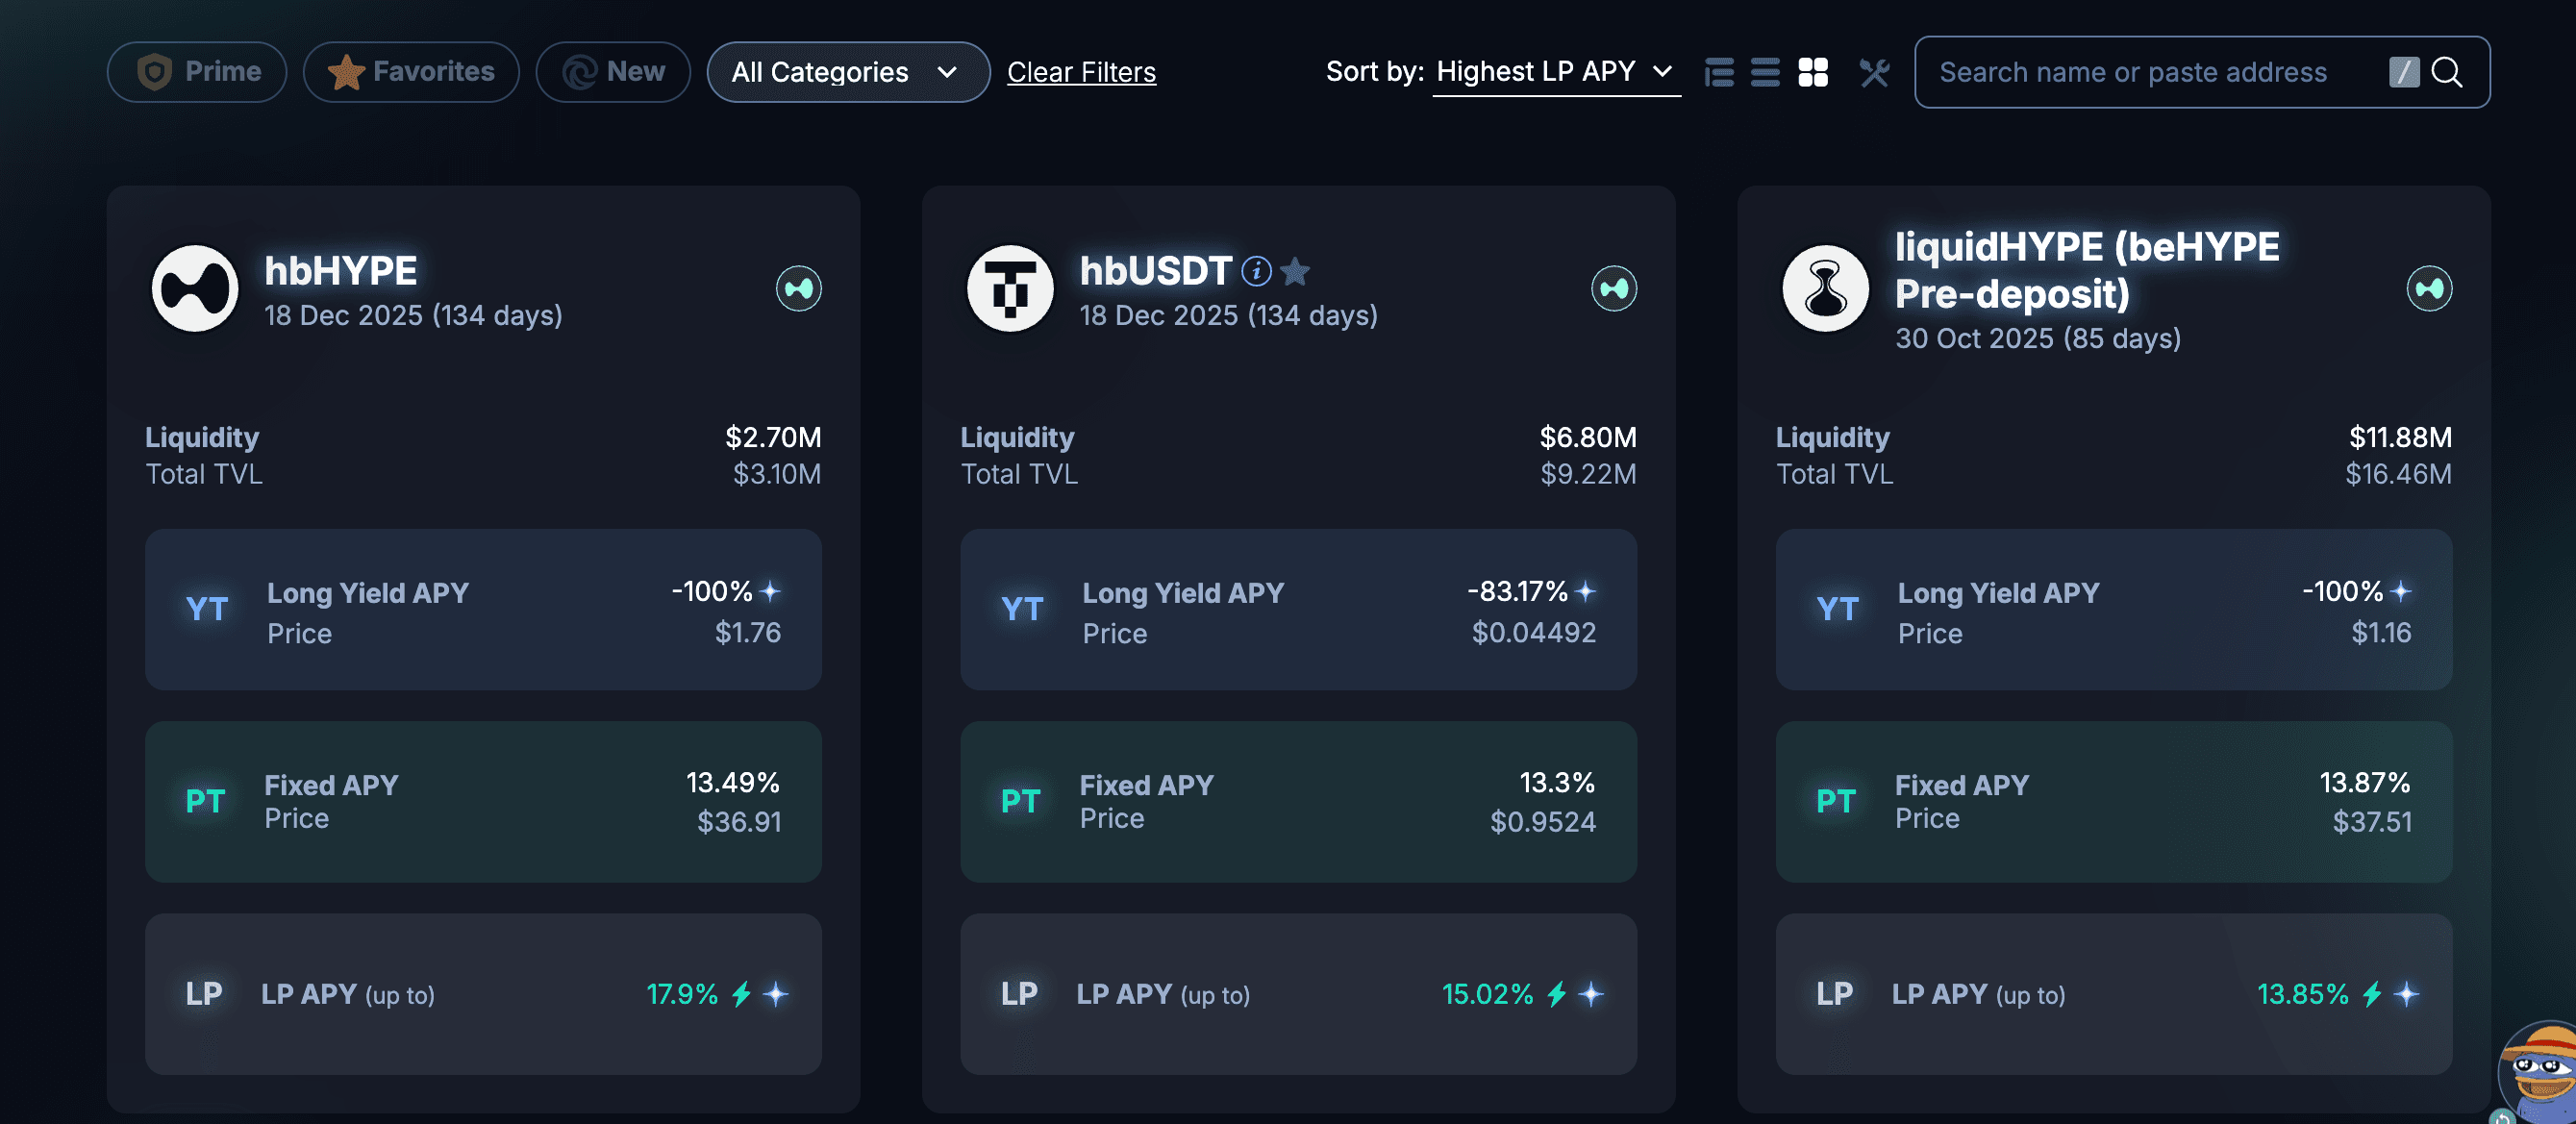Viewport: 2576px width, 1124px height.
Task: Click the hbUSDT token logo
Action: pos(1010,288)
